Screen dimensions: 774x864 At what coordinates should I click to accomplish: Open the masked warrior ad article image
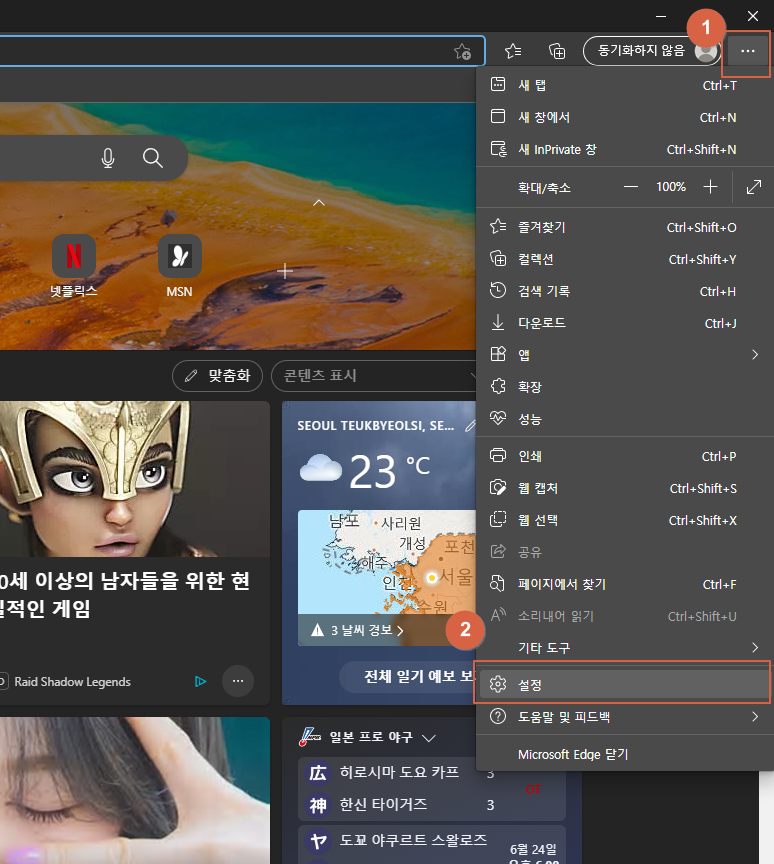click(135, 479)
